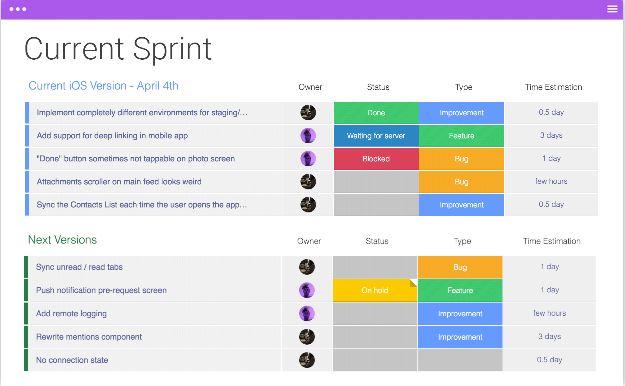Click the 'Status' column header in Next Versions
The width and height of the screenshot is (625, 386).
(x=377, y=241)
